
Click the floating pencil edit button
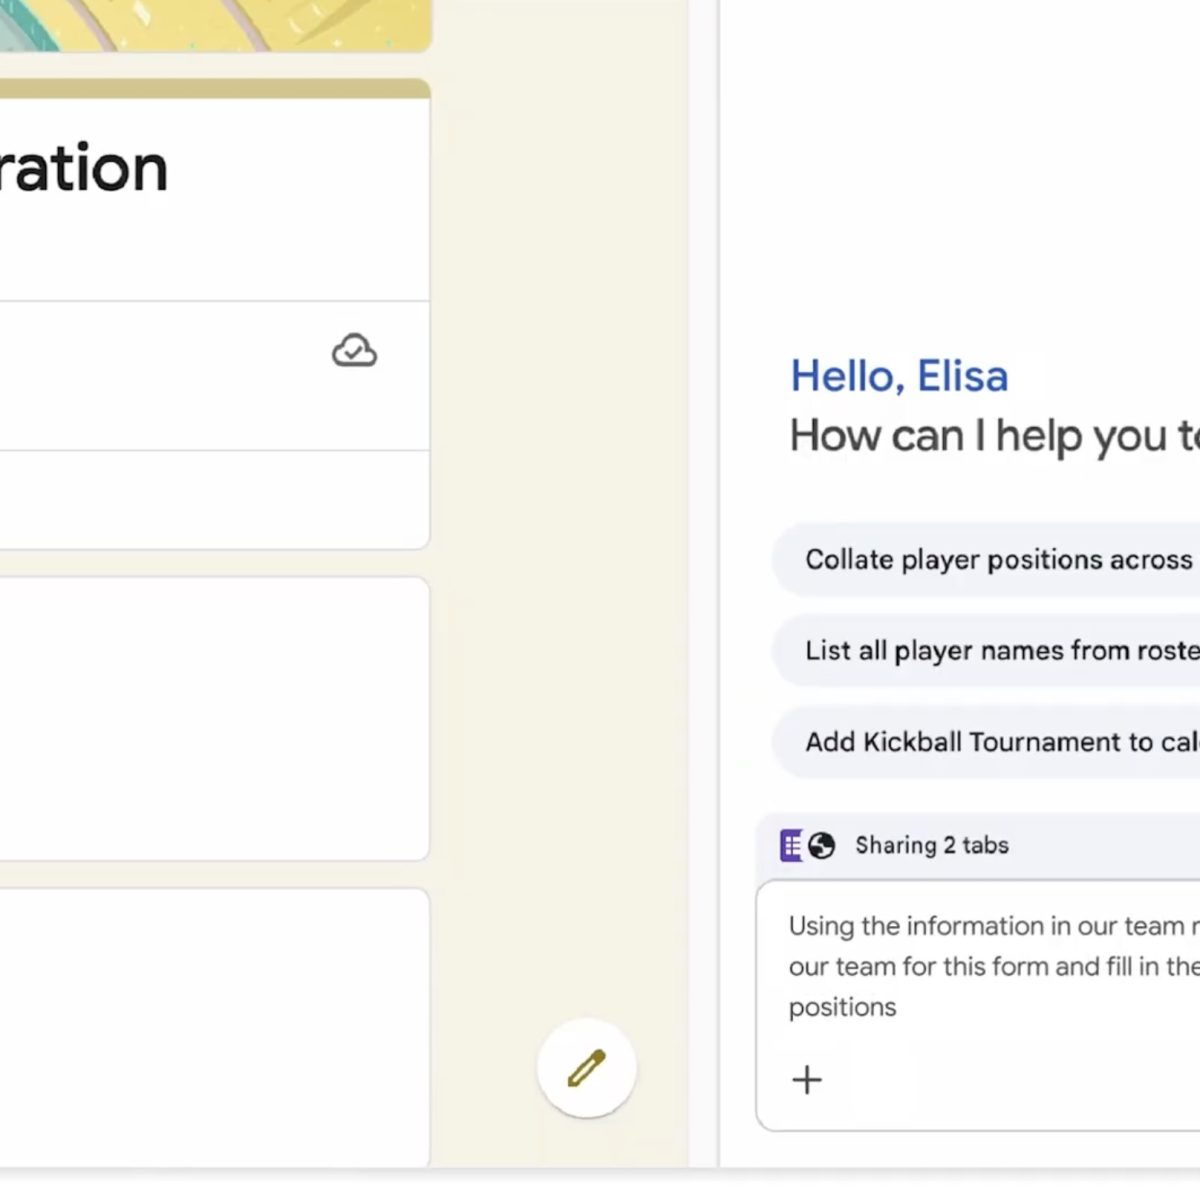(586, 1067)
